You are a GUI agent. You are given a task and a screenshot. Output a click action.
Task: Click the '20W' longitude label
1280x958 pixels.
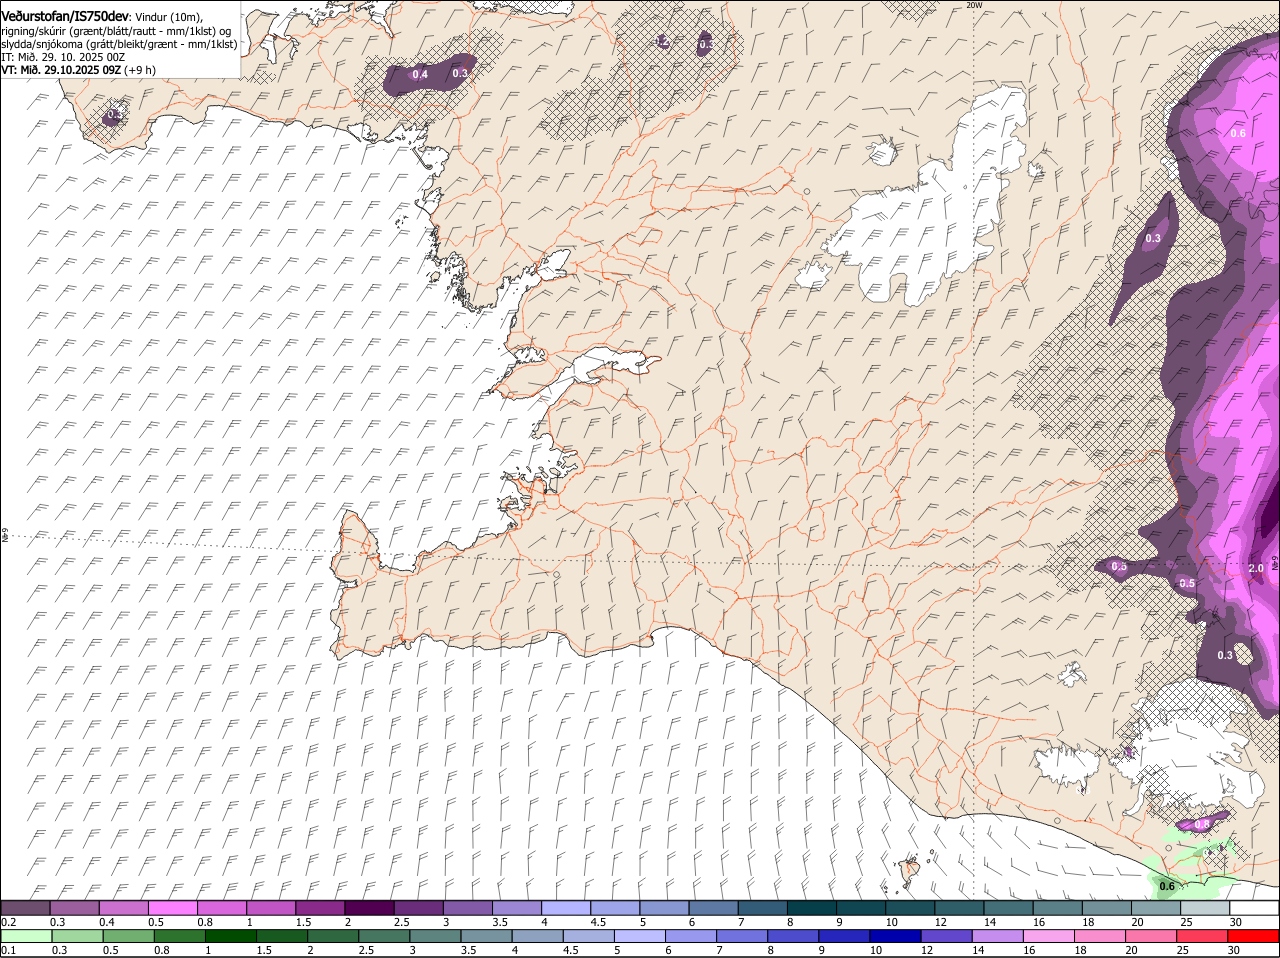(x=974, y=5)
